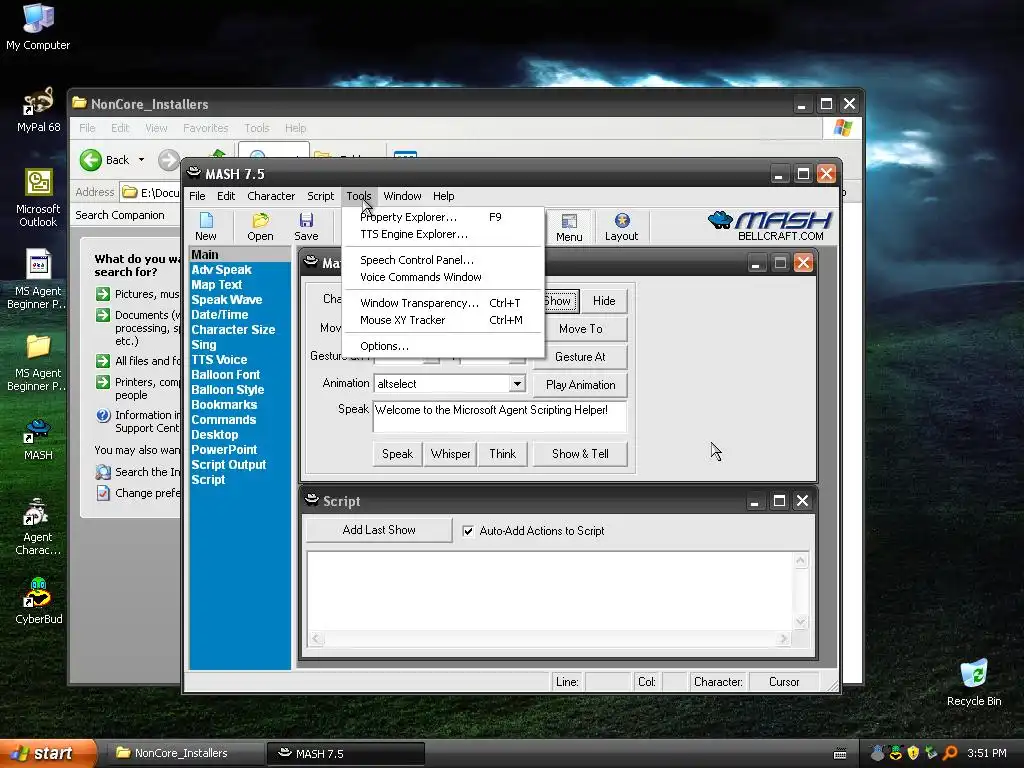Select Mouse XY Tracker menu entry
Image resolution: width=1024 pixels, height=768 pixels.
coord(443,320)
